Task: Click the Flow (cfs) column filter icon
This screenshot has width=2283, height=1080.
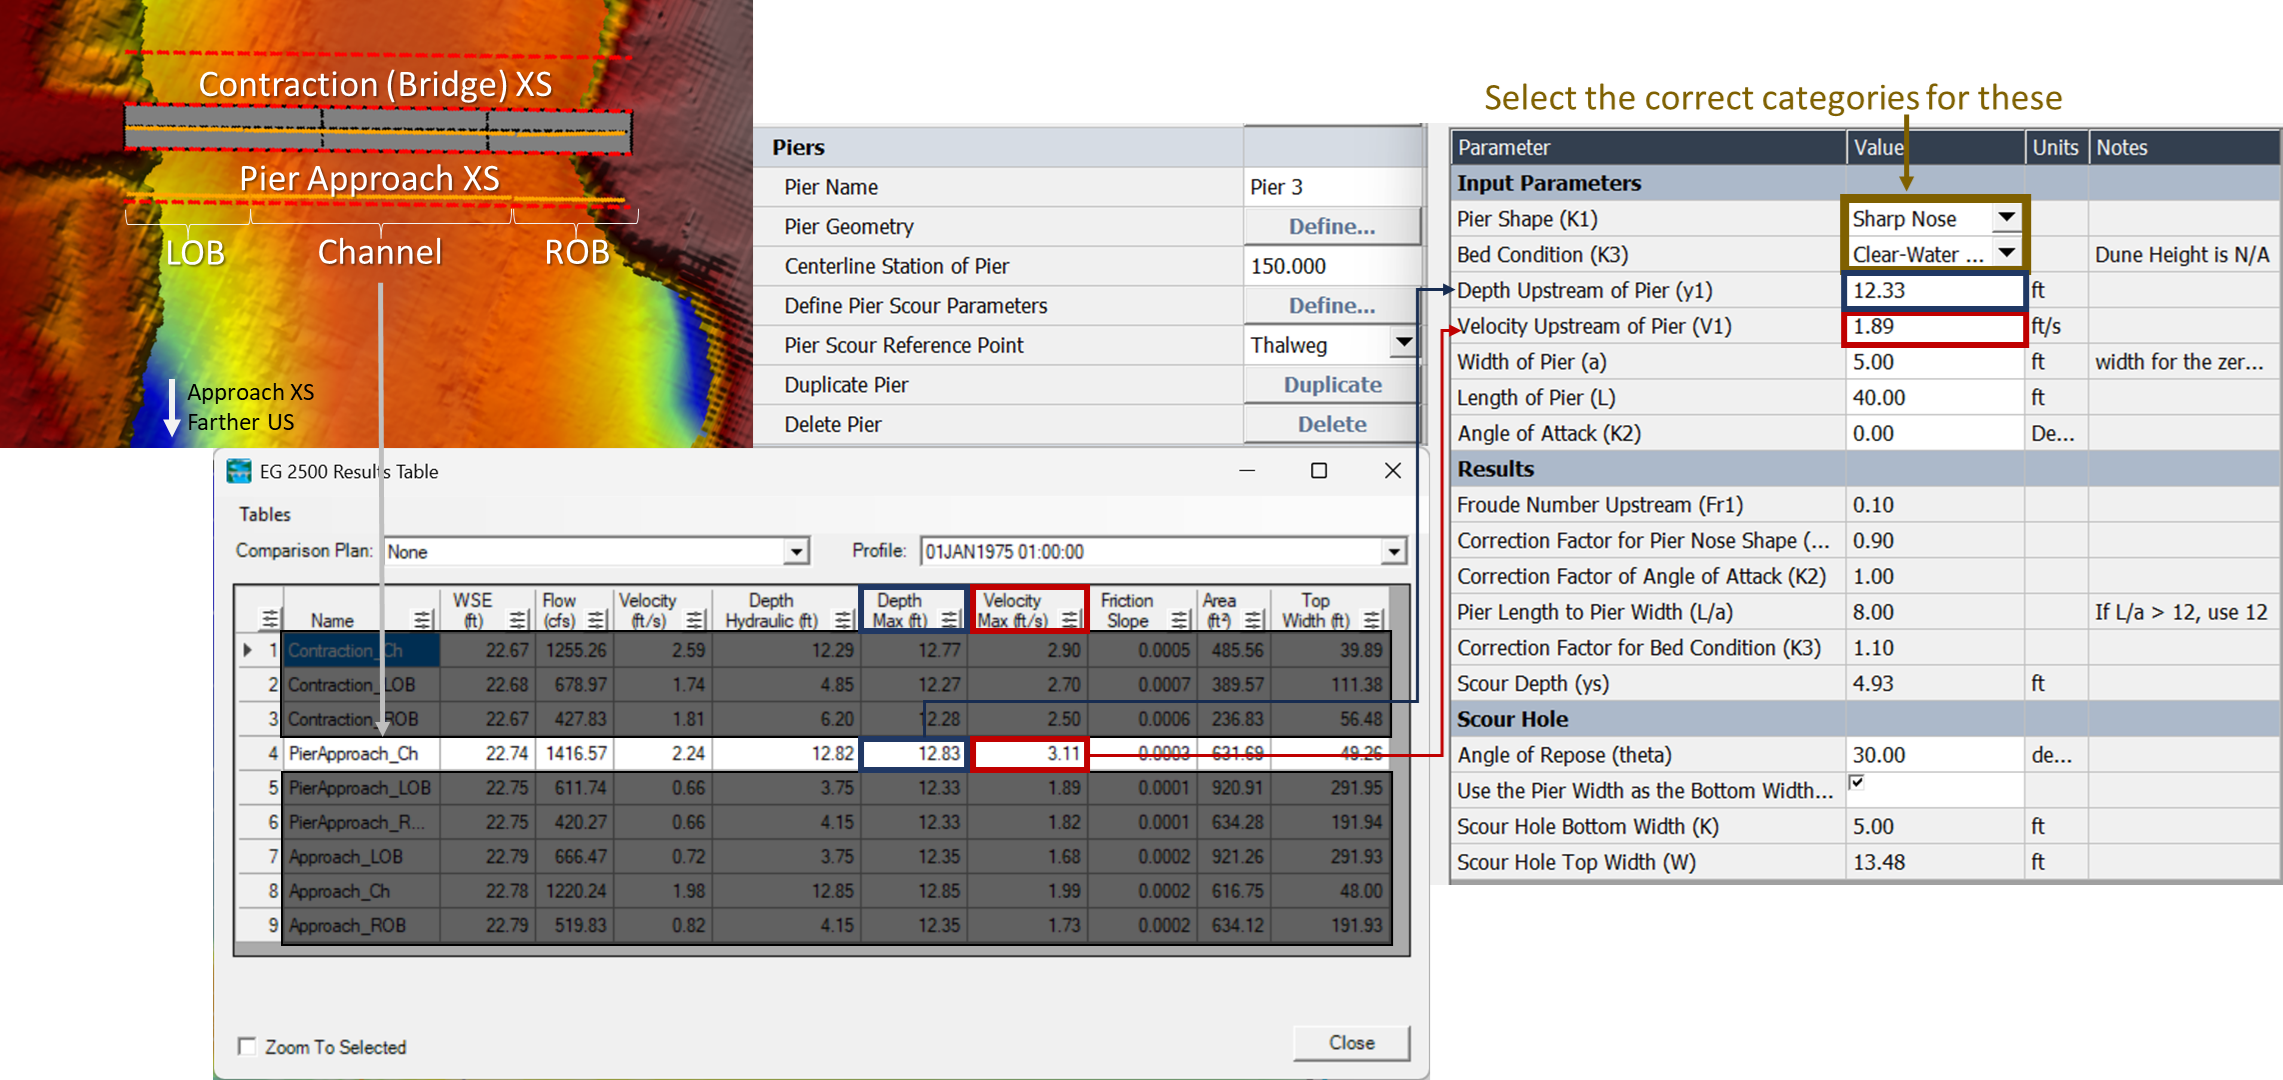Action: [596, 620]
